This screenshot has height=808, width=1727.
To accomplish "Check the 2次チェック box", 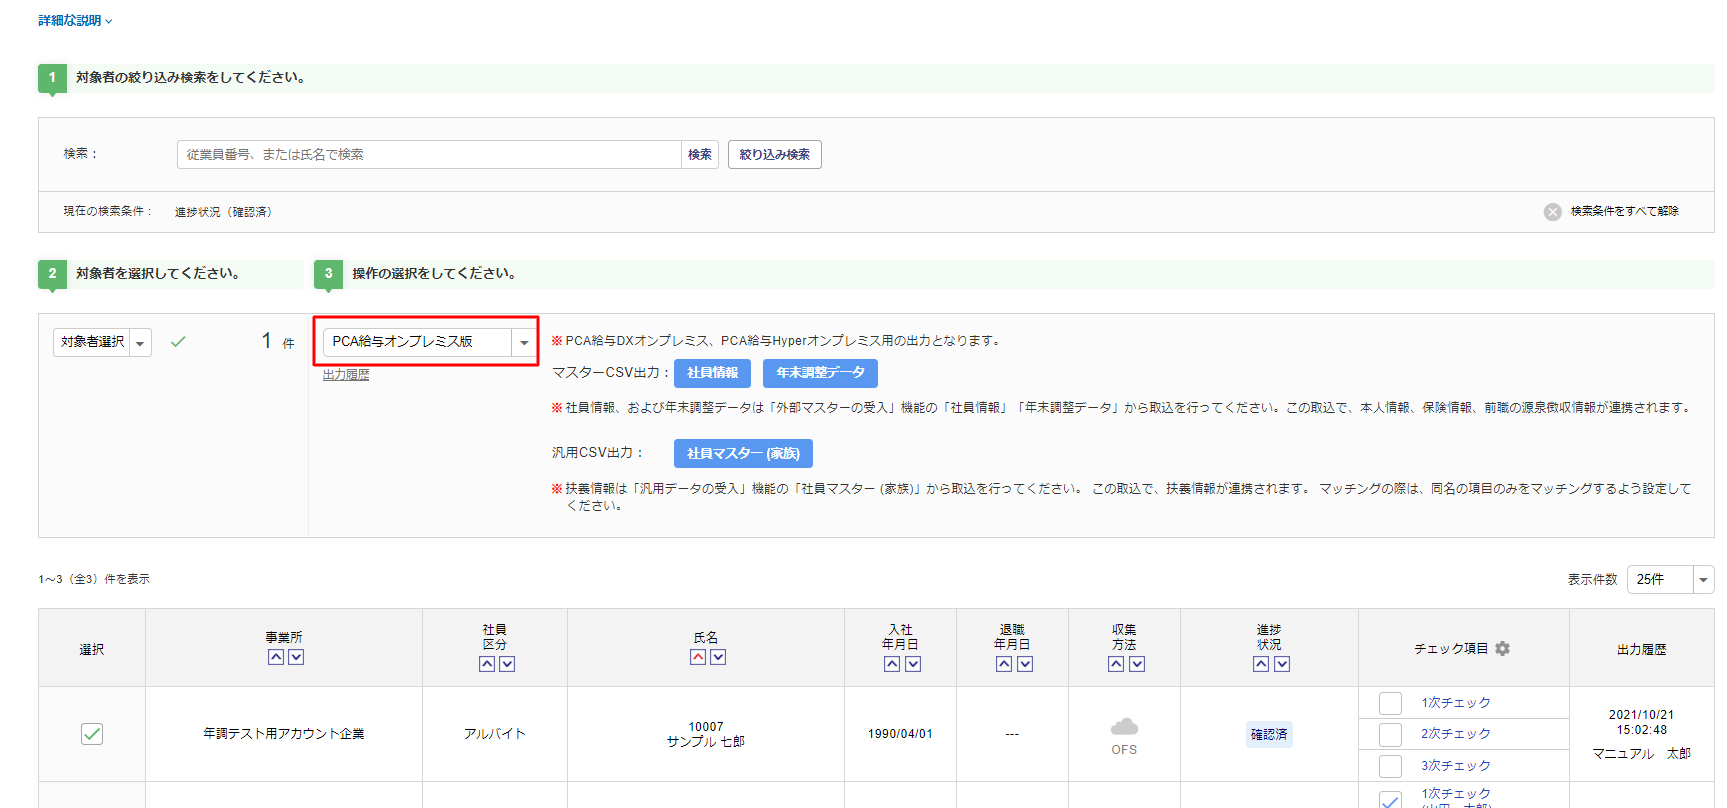I will click(x=1390, y=735).
